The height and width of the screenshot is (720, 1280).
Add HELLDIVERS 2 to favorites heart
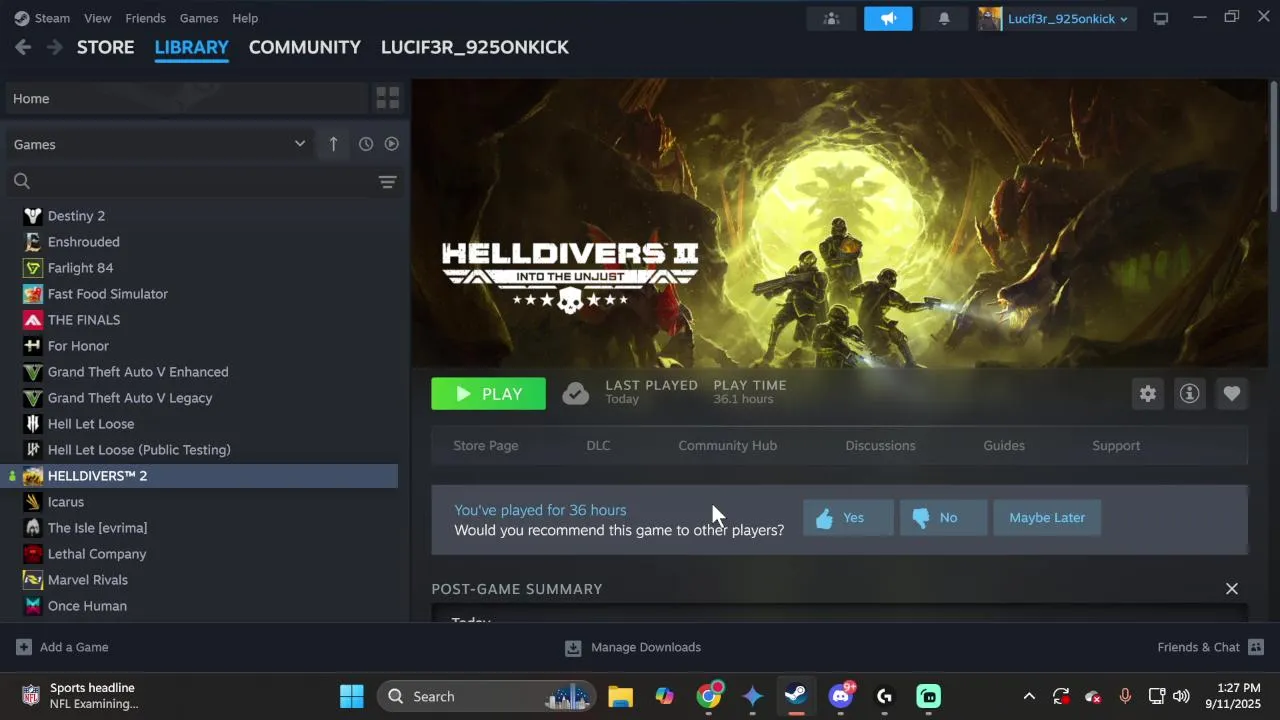pyautogui.click(x=1232, y=394)
